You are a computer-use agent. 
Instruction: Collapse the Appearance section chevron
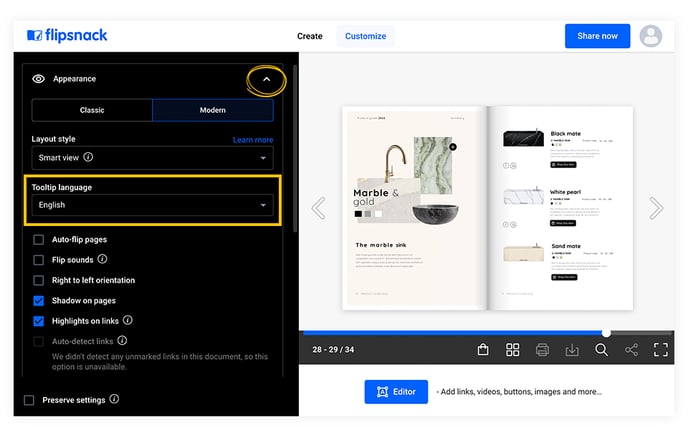(266, 79)
